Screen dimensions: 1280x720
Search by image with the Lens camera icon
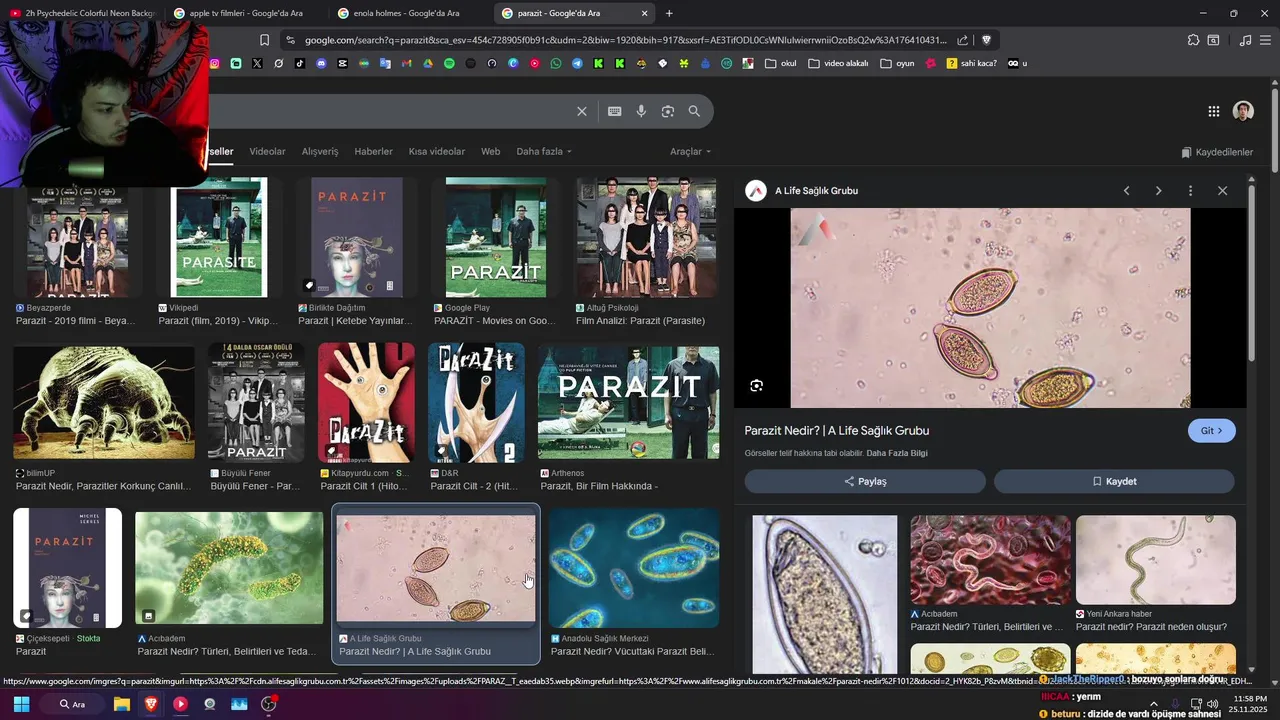[x=668, y=111]
